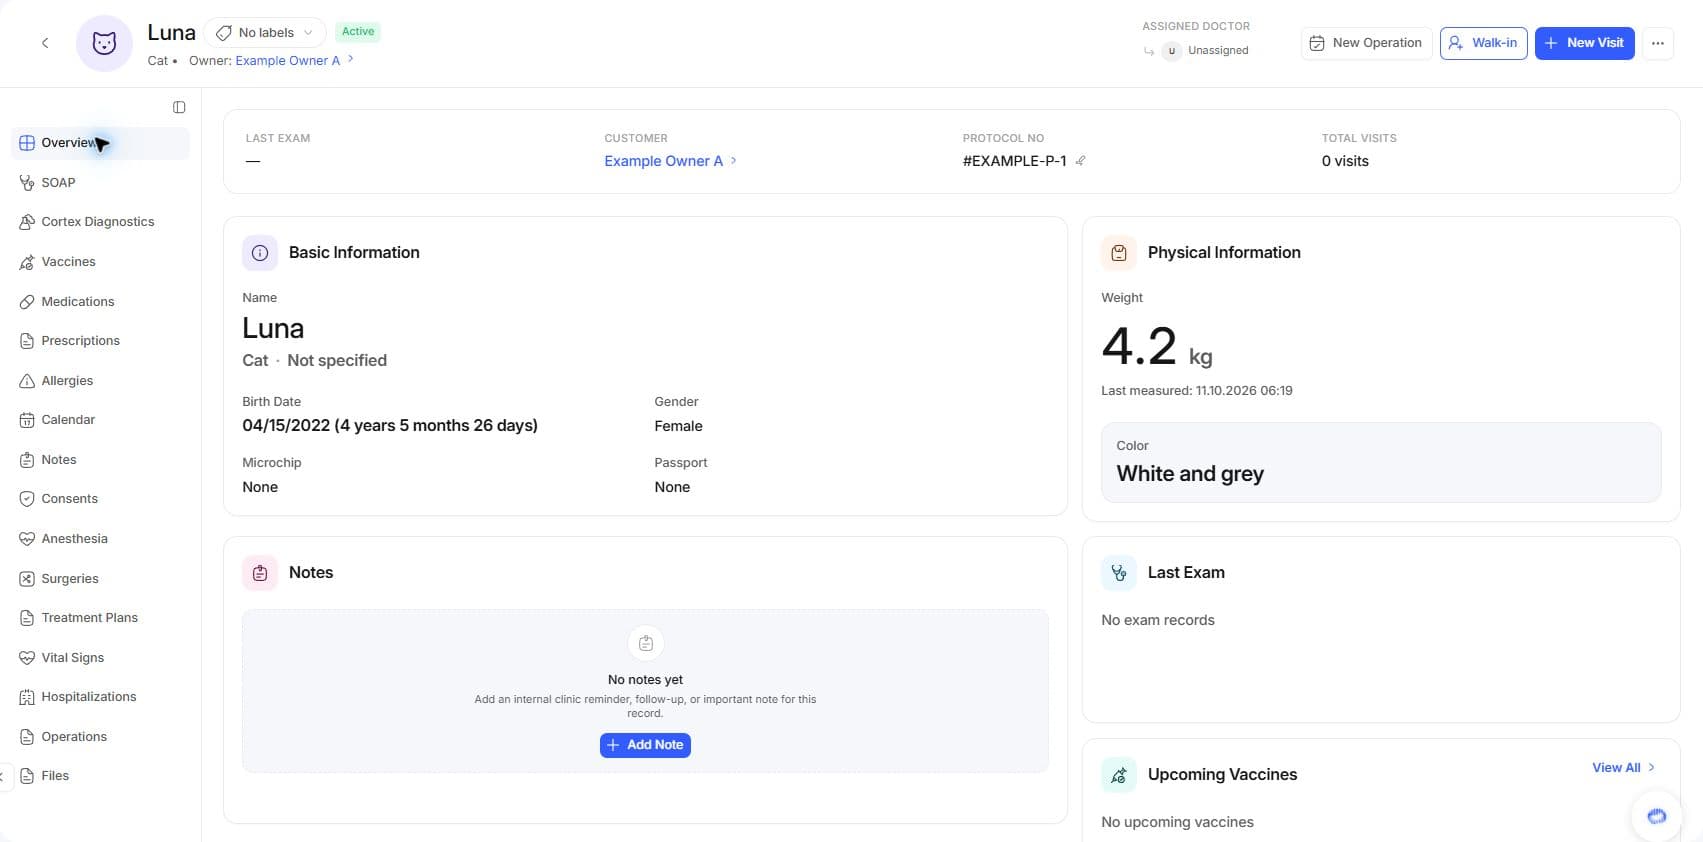This screenshot has height=842, width=1703.
Task: Open the chat support bubble
Action: click(x=1657, y=816)
